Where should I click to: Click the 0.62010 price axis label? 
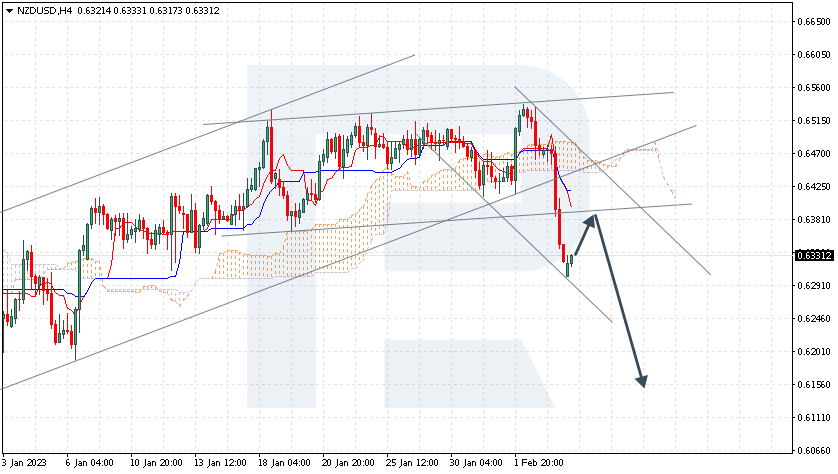pos(815,351)
